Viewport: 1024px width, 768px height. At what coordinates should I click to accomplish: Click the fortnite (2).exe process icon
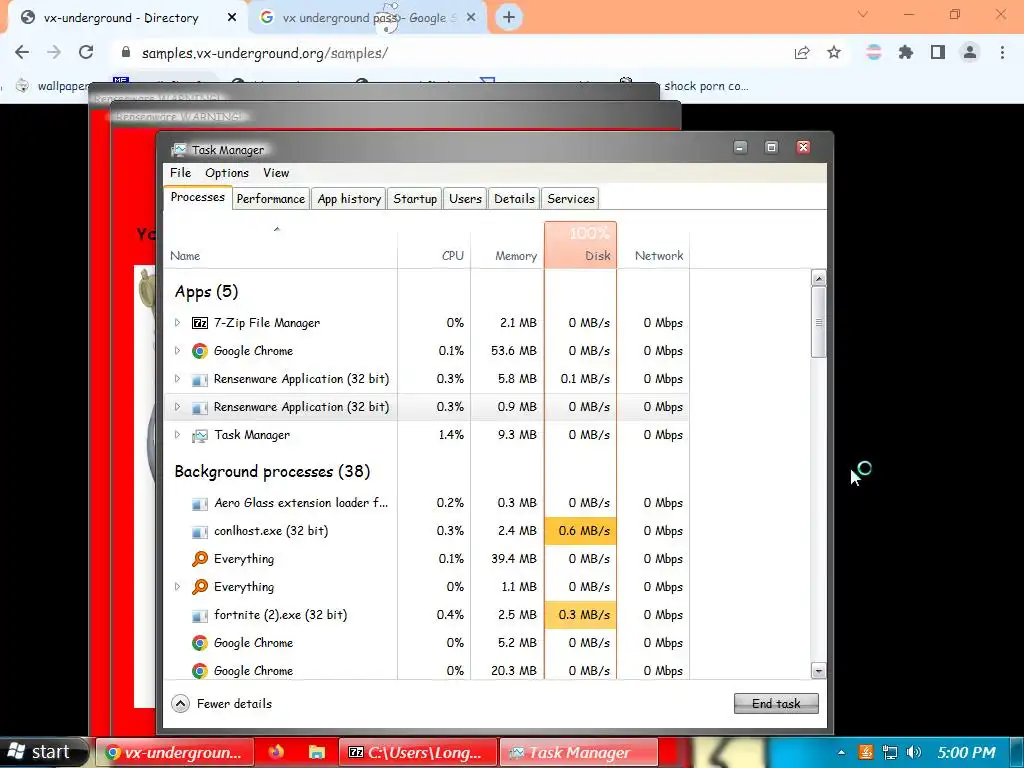(x=200, y=615)
